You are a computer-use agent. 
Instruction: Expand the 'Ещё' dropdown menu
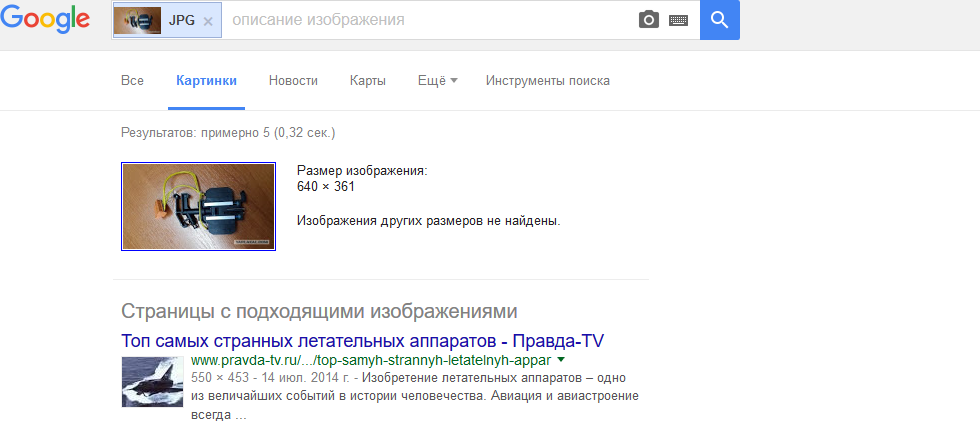[436, 81]
